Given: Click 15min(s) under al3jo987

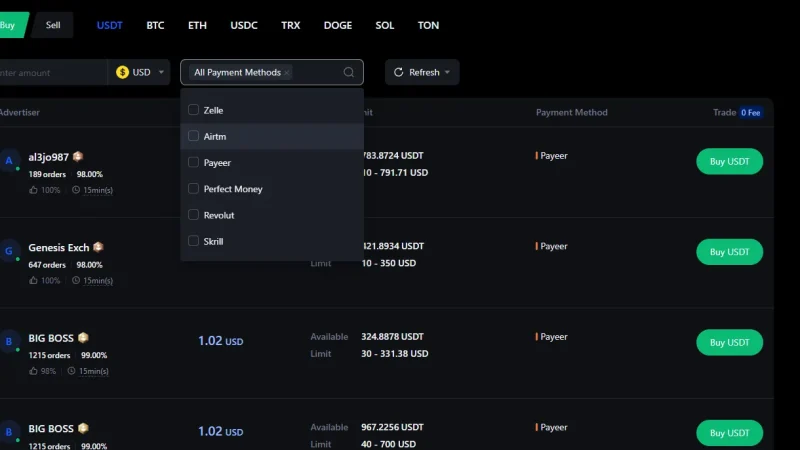Looking at the screenshot, I should 98,190.
